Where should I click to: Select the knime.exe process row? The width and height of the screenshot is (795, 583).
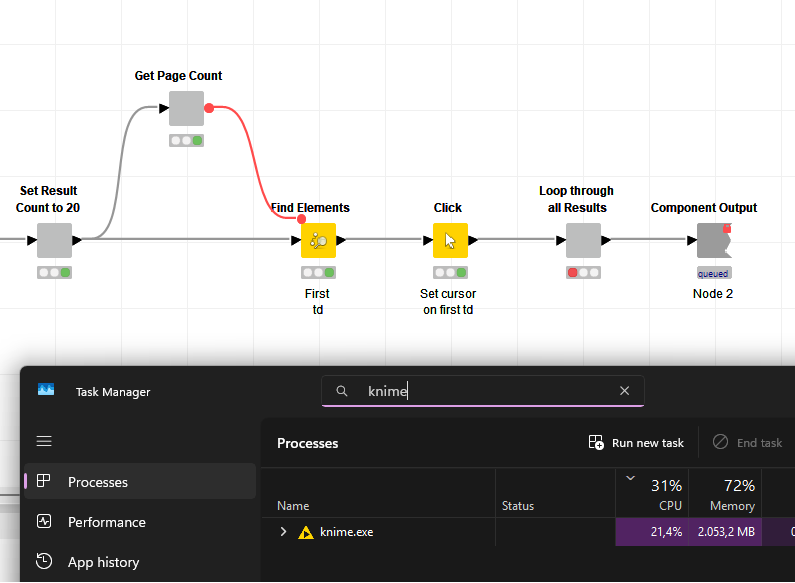click(x=528, y=532)
